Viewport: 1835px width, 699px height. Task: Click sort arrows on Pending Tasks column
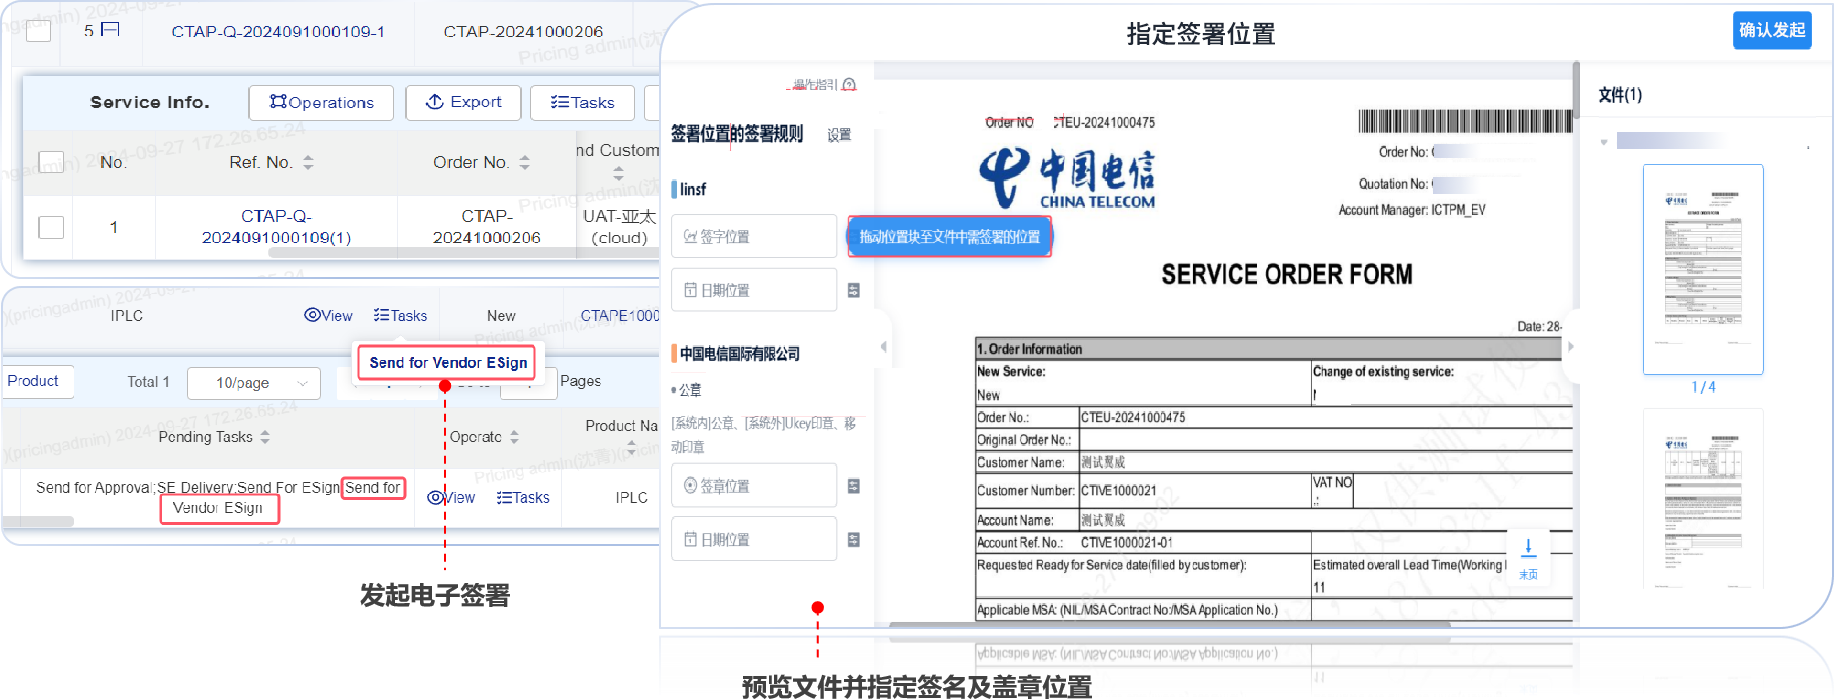pos(265,437)
